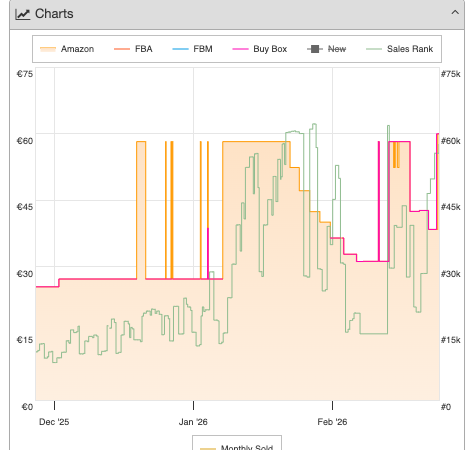Screen dimensions: 474x450
Task: Click the #75k rank axis label
Action: [x=451, y=74]
